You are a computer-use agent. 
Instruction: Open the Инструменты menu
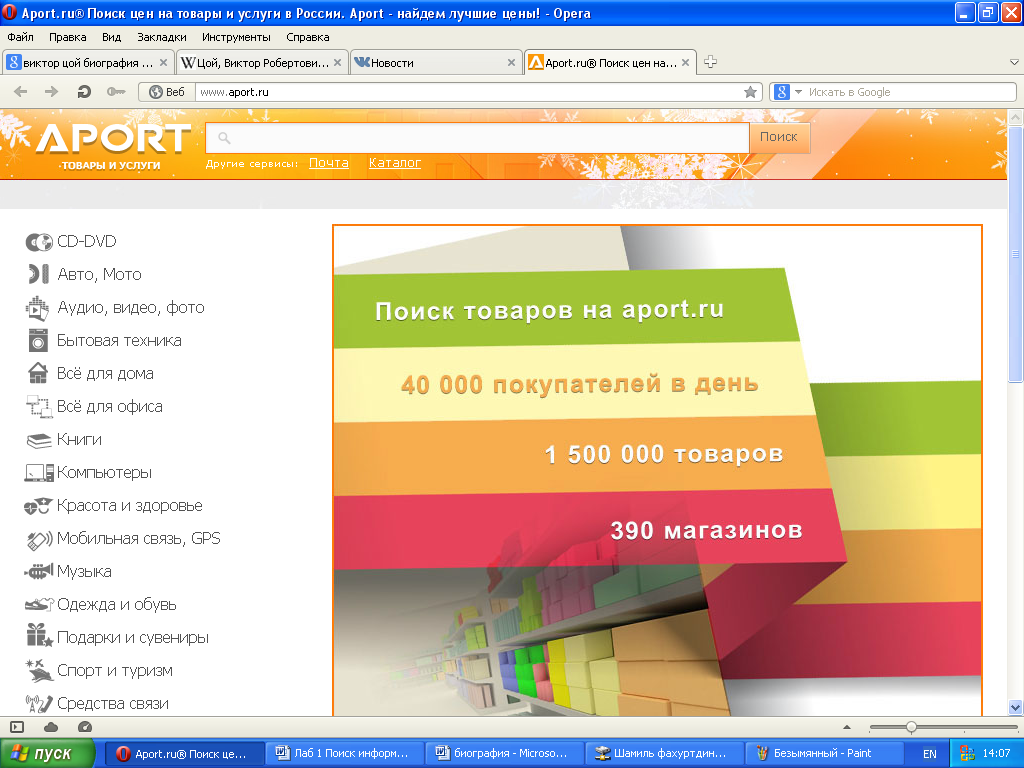pyautogui.click(x=236, y=37)
